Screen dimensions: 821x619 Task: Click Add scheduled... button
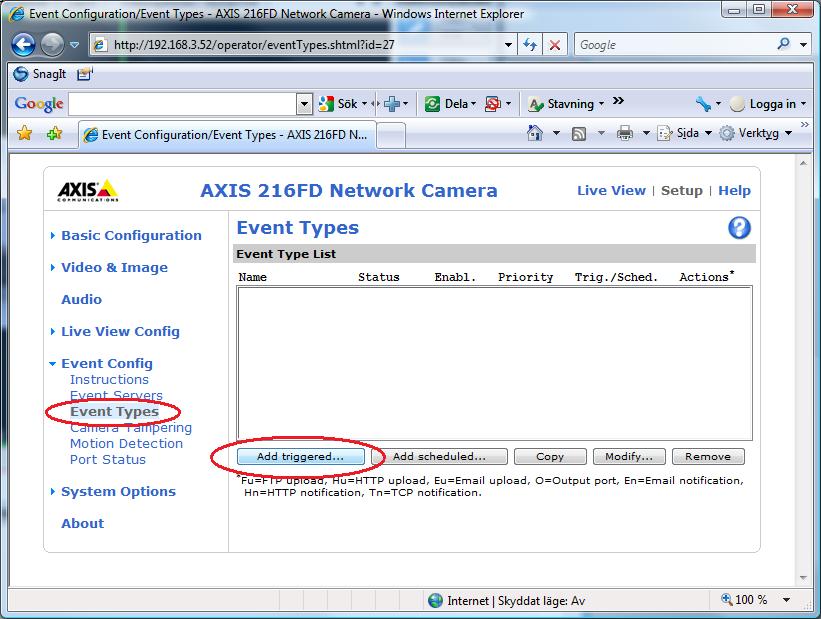click(439, 457)
